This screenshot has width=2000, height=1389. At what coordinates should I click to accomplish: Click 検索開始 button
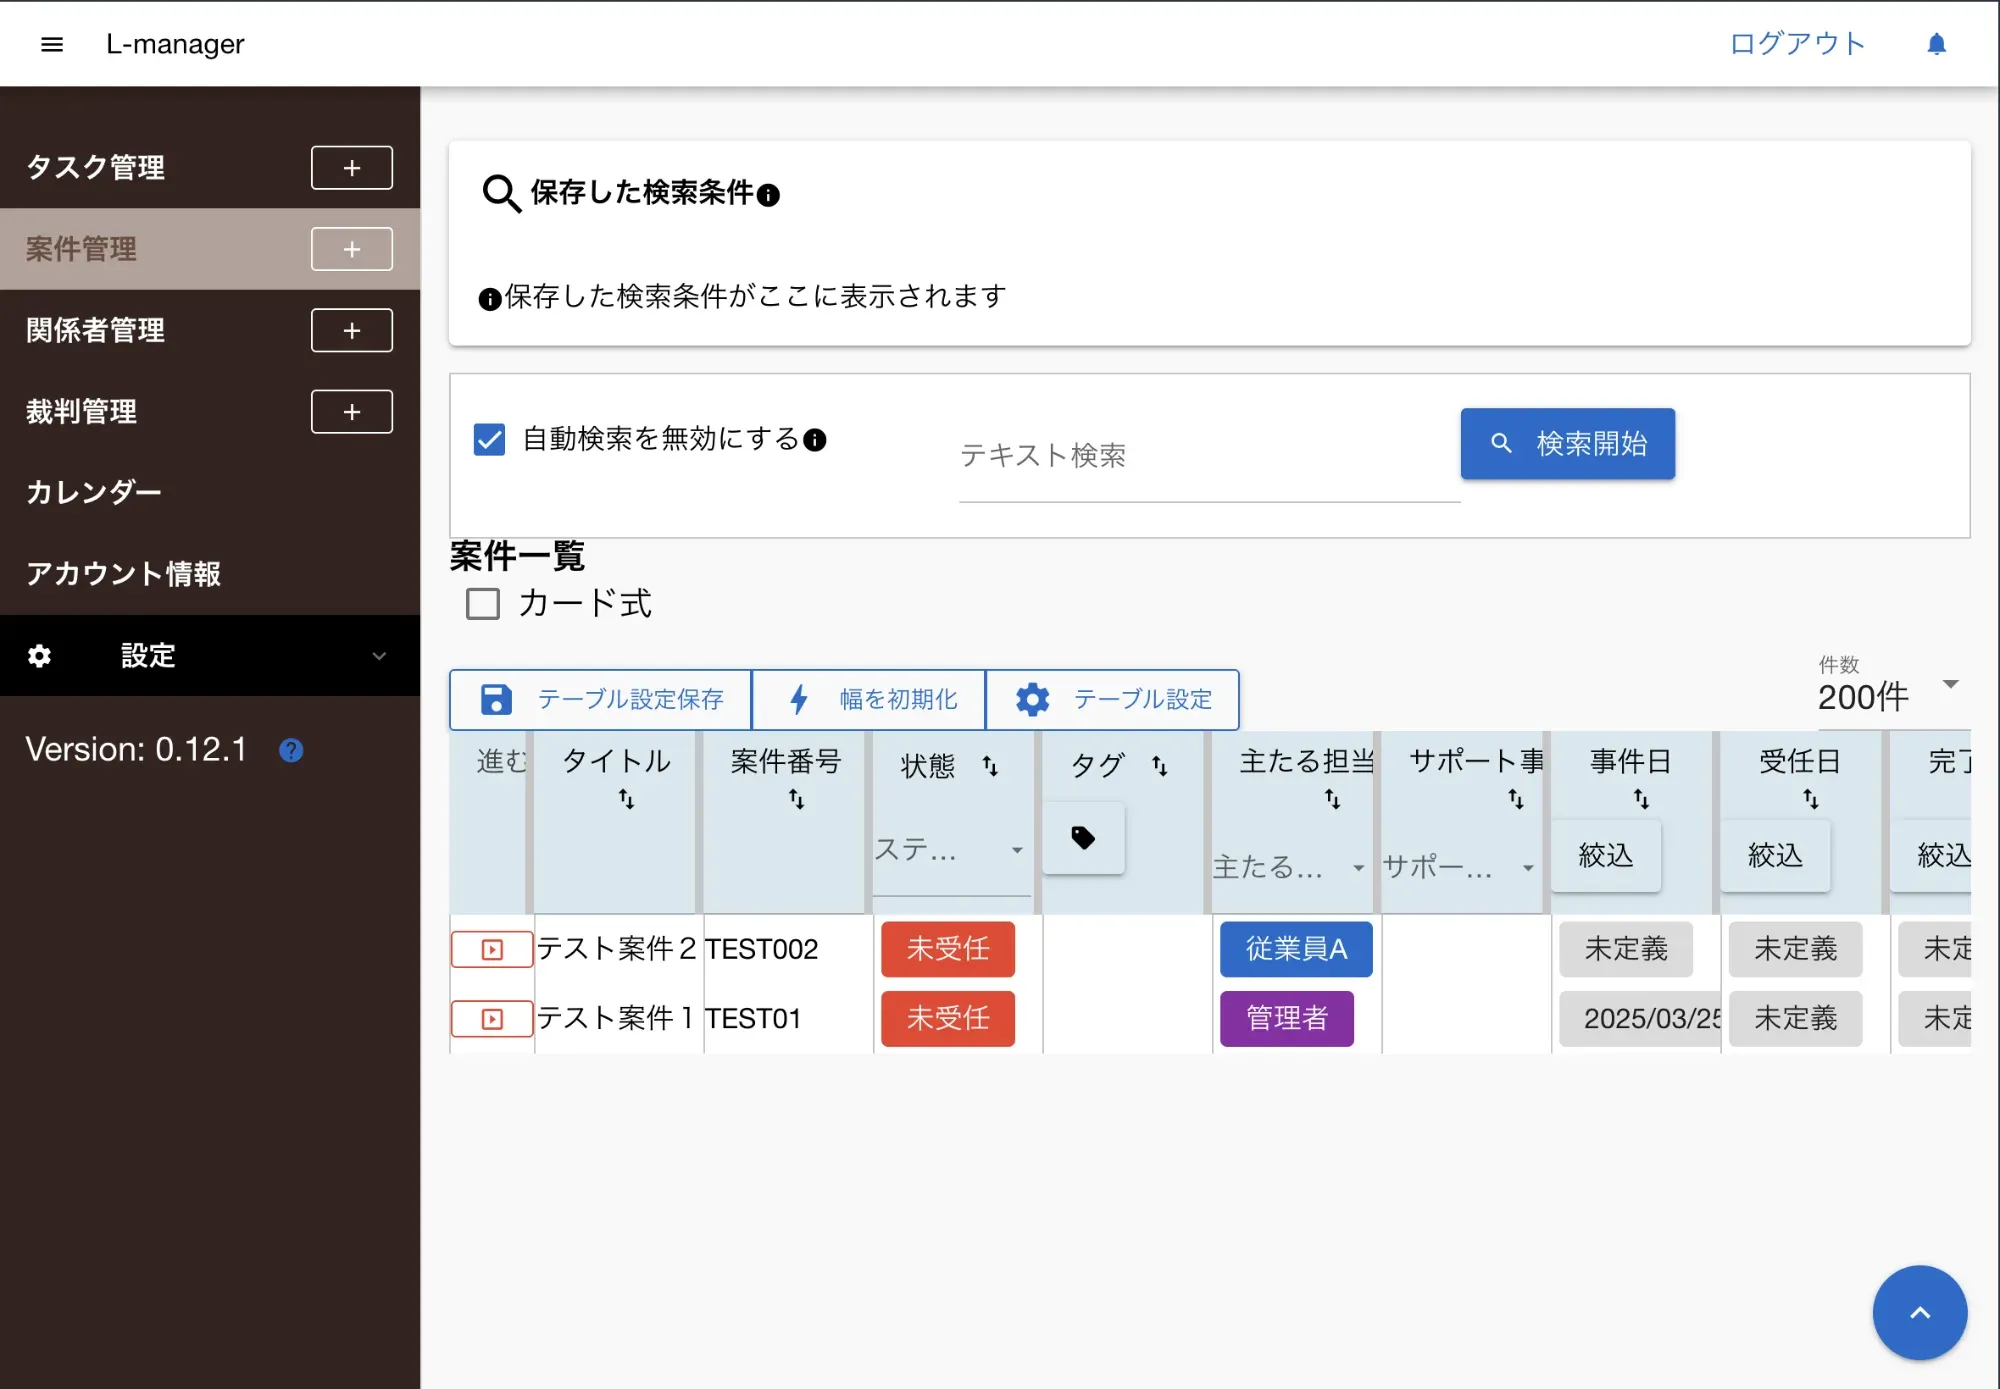pos(1567,444)
